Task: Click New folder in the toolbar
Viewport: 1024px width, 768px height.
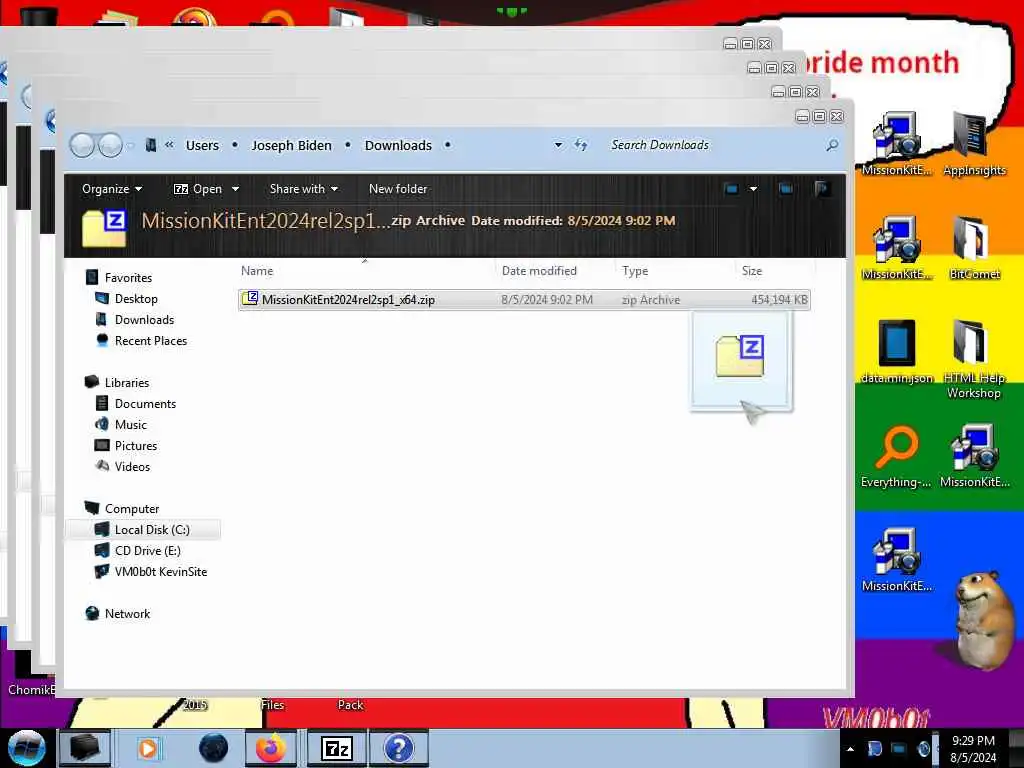Action: (398, 189)
